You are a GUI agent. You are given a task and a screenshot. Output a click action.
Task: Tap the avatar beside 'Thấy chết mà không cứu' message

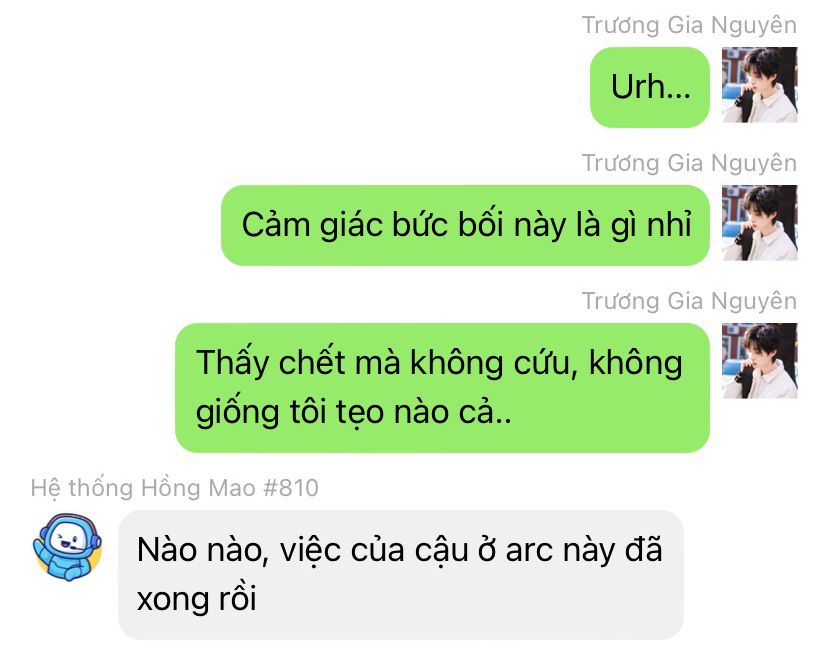tap(759, 361)
